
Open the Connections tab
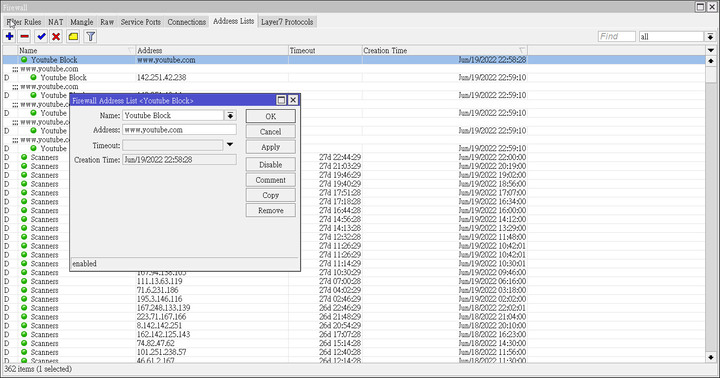pos(186,22)
